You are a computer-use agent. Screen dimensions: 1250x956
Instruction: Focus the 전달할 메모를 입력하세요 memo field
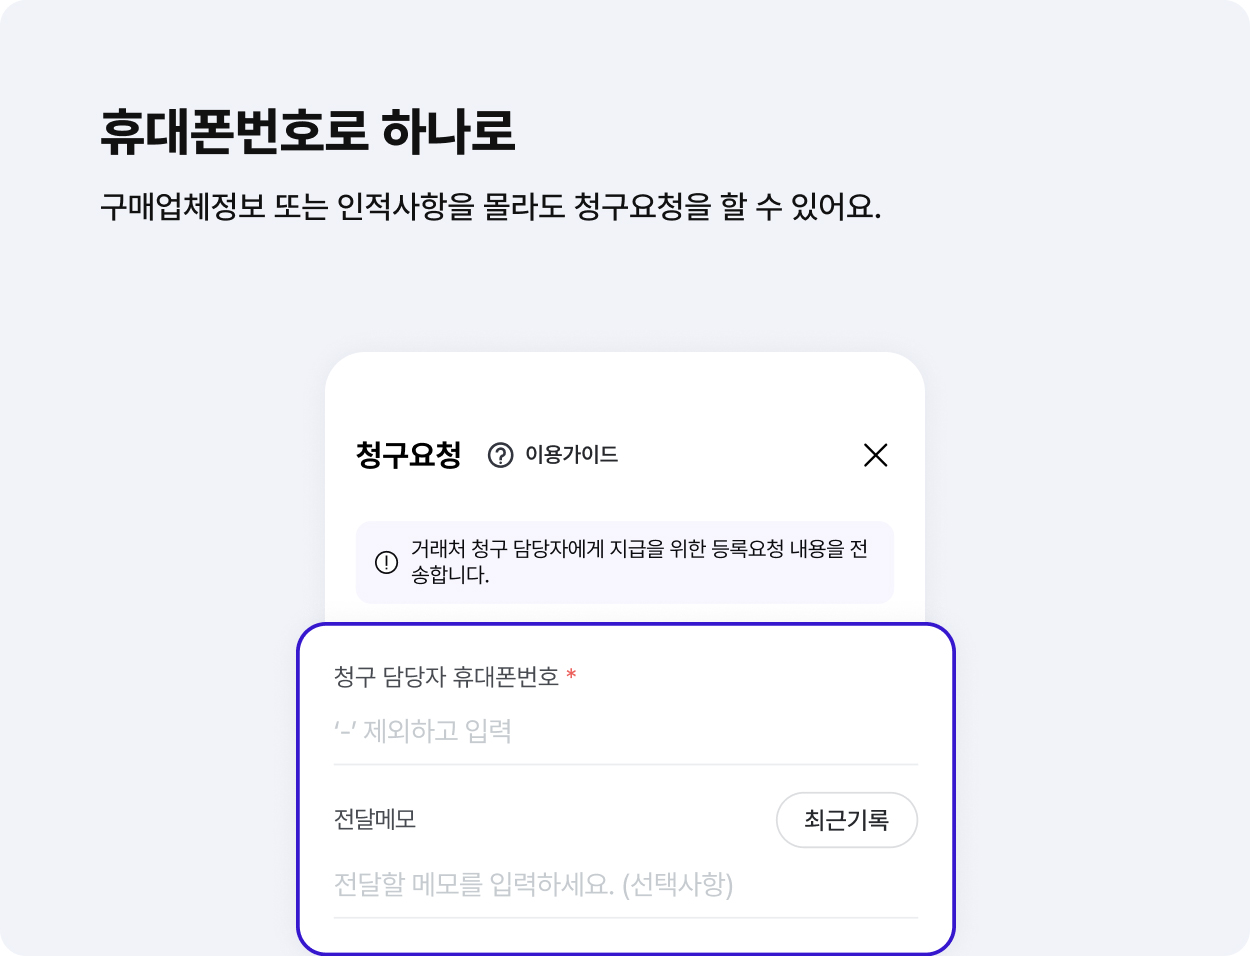tap(626, 885)
